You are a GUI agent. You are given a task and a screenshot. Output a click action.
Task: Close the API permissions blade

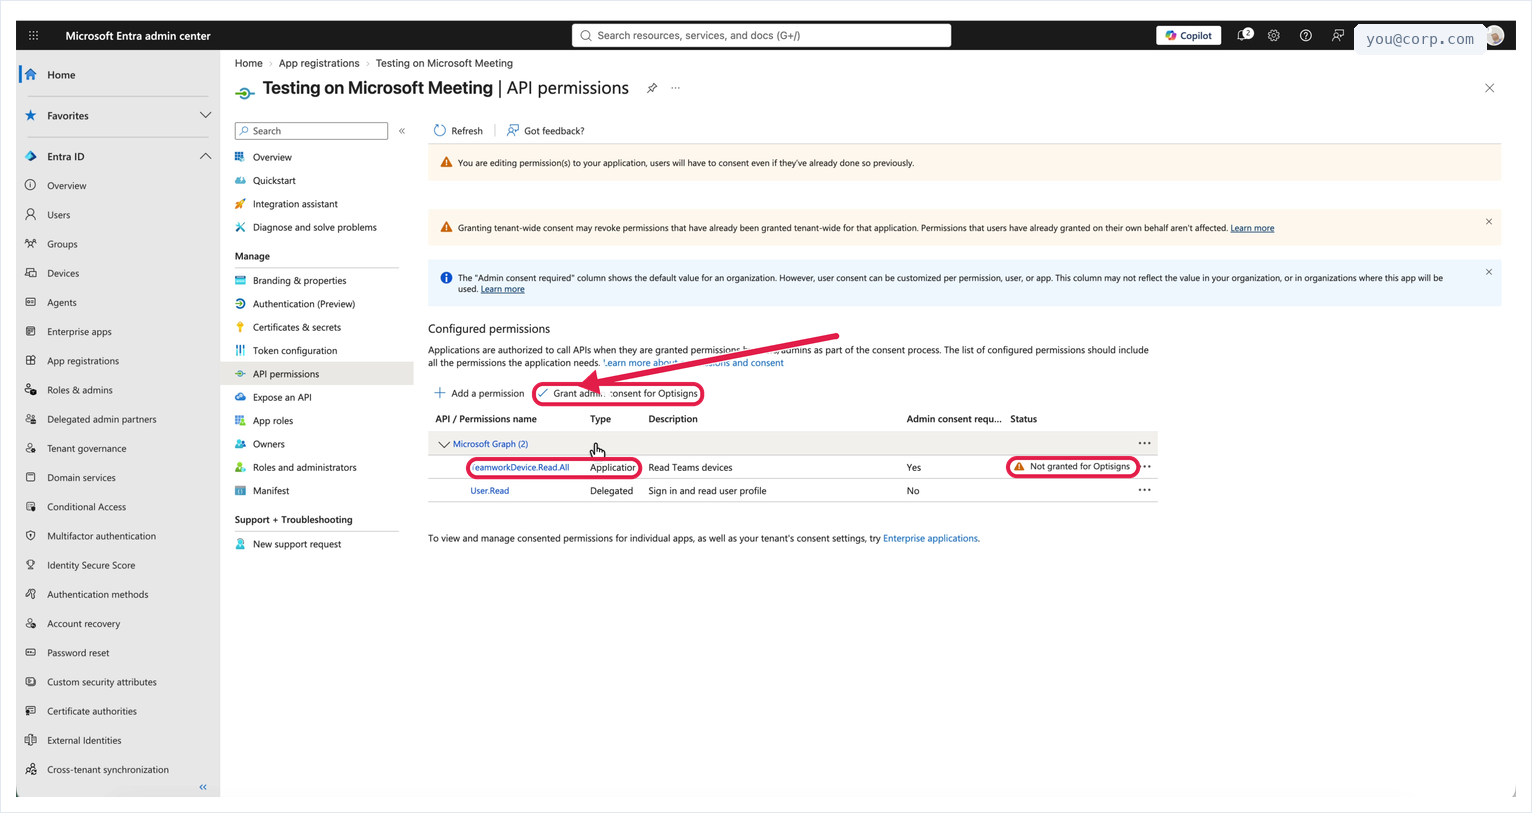[x=1490, y=88]
